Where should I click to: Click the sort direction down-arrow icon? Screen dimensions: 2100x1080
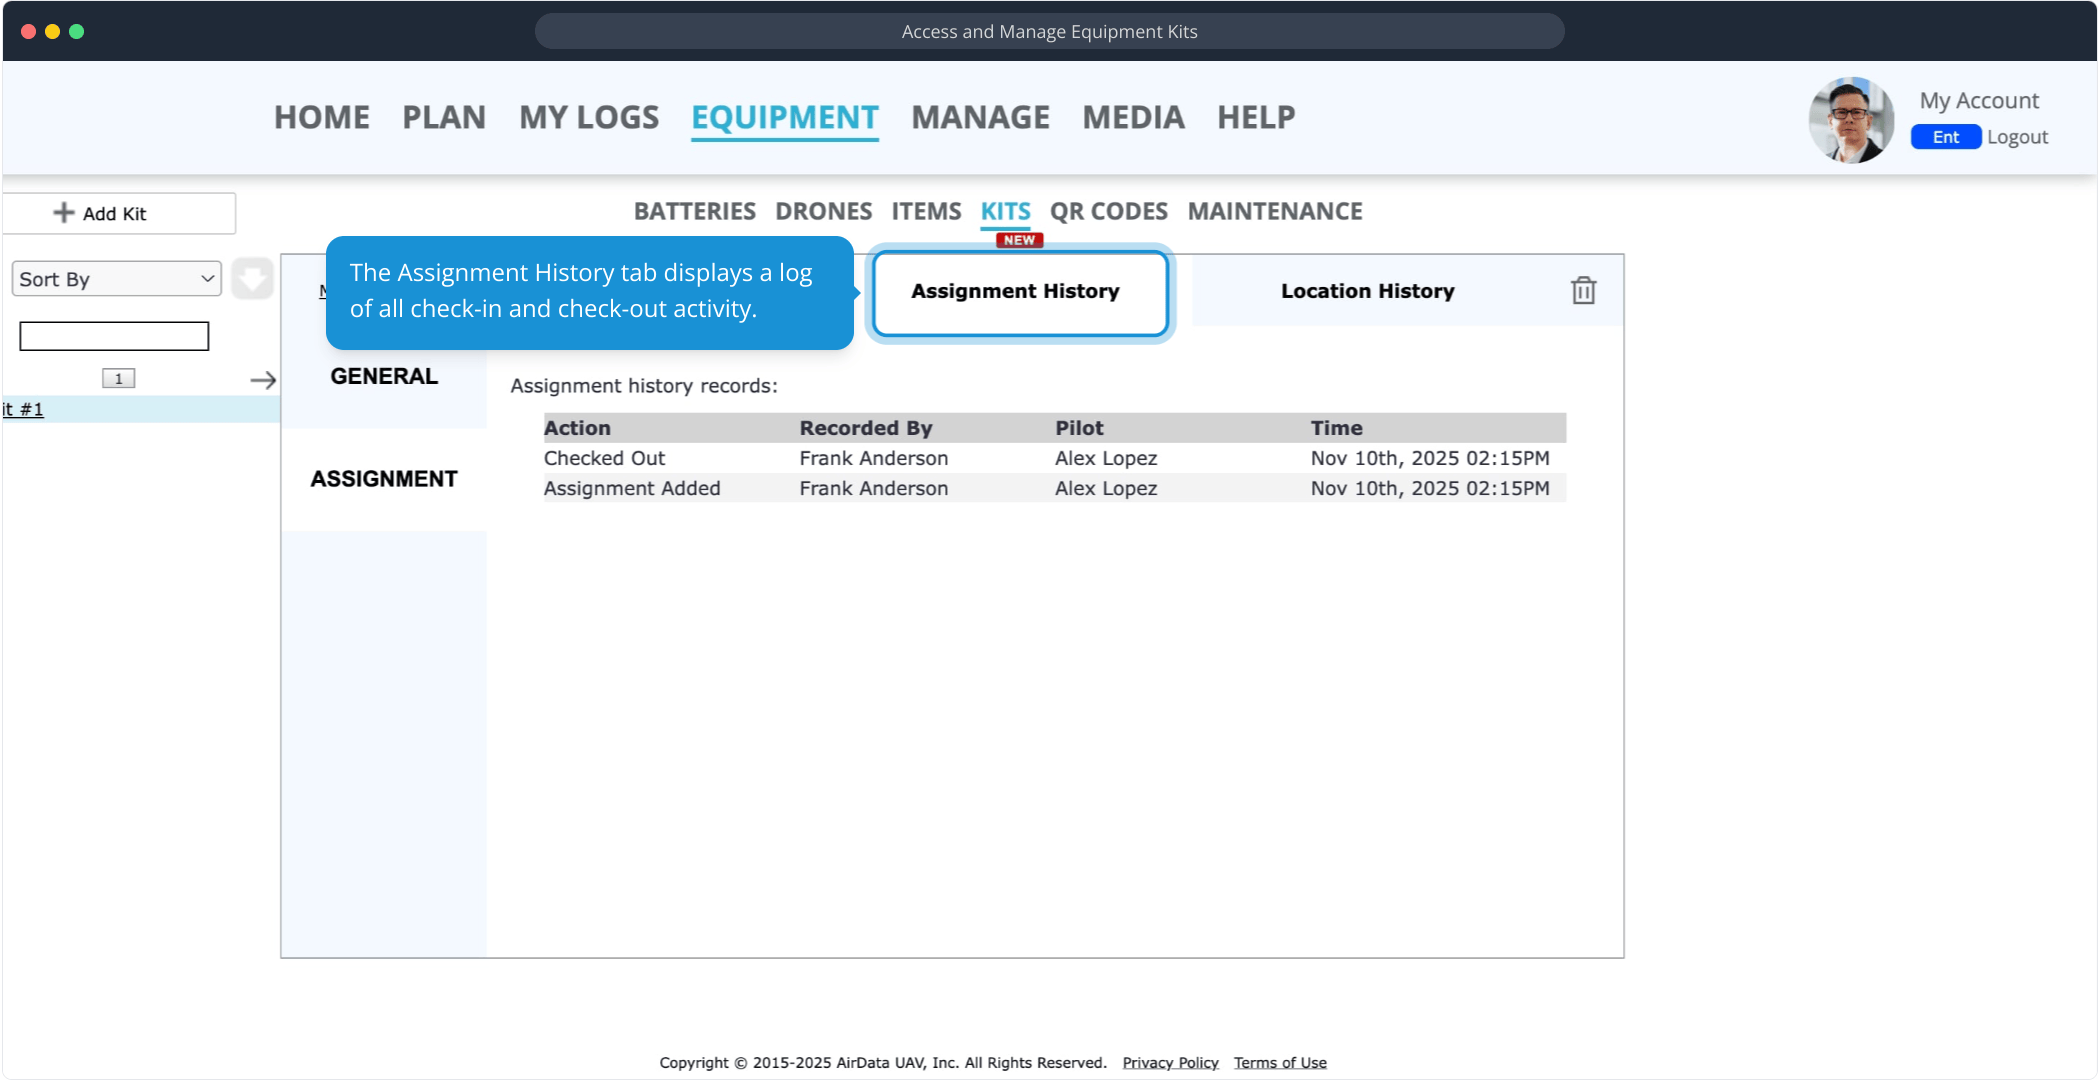pyautogui.click(x=252, y=279)
